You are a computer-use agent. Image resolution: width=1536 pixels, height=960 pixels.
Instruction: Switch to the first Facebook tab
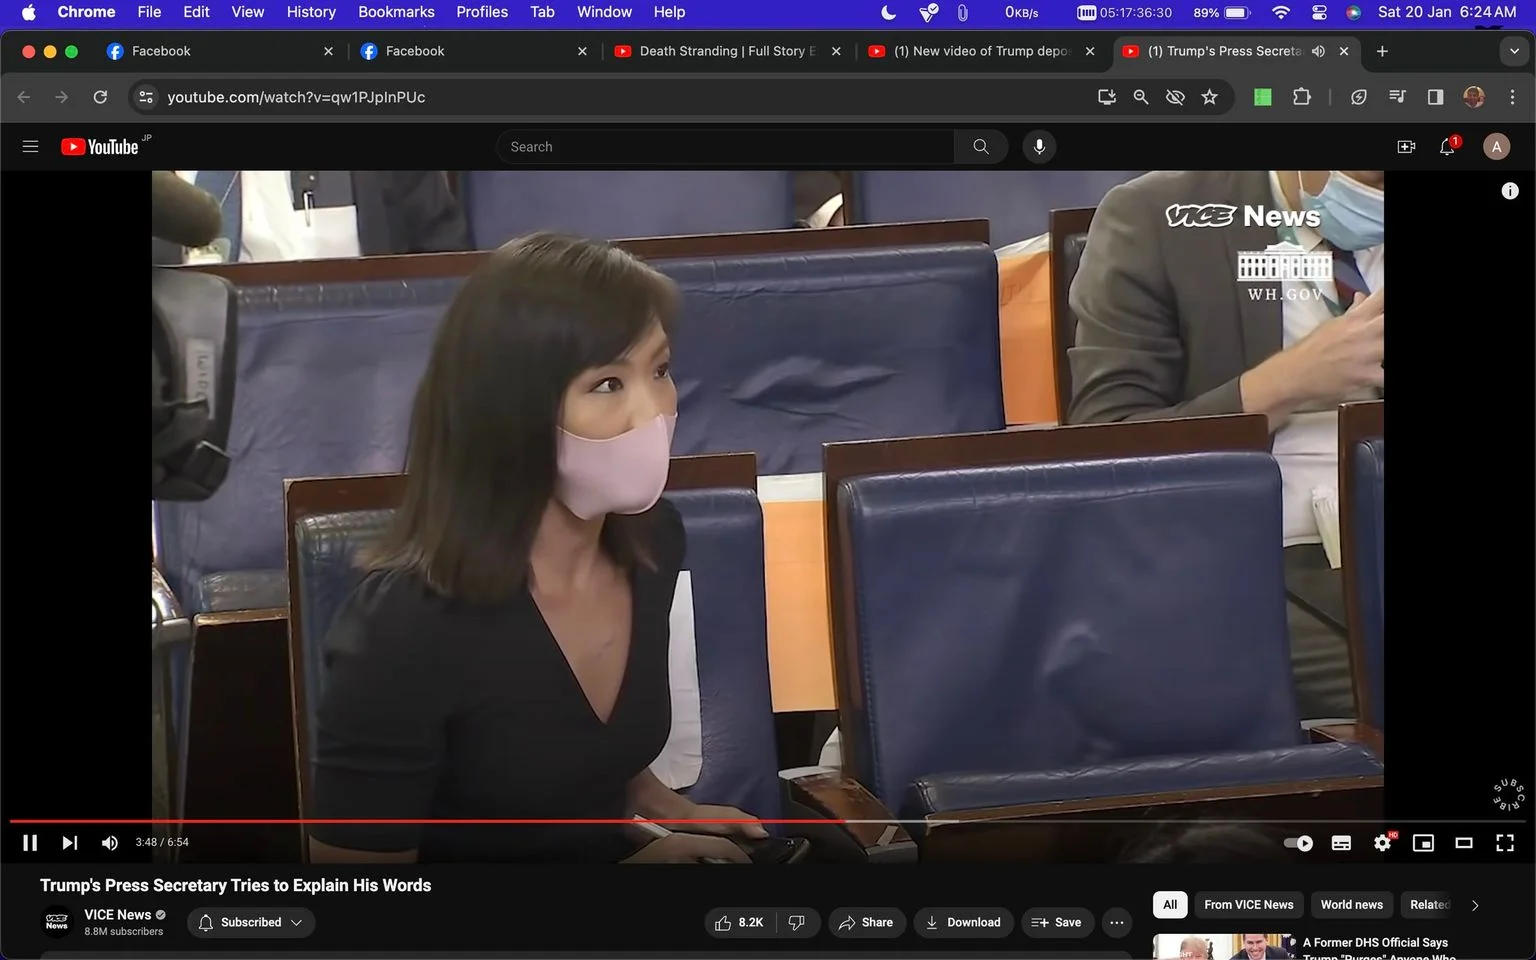220,51
